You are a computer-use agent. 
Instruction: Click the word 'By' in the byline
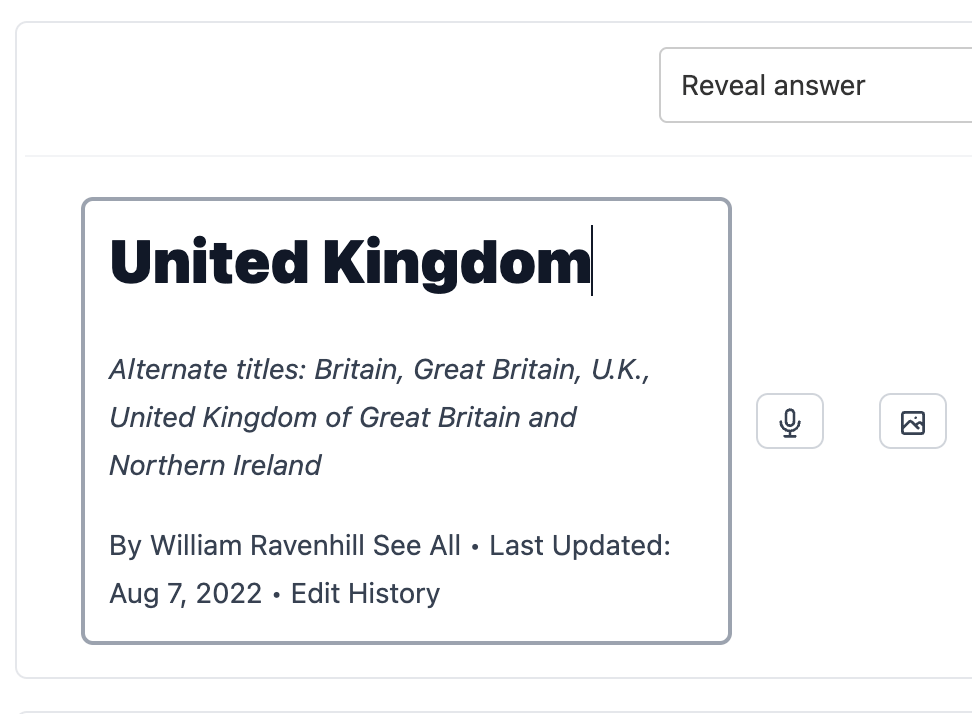click(126, 546)
